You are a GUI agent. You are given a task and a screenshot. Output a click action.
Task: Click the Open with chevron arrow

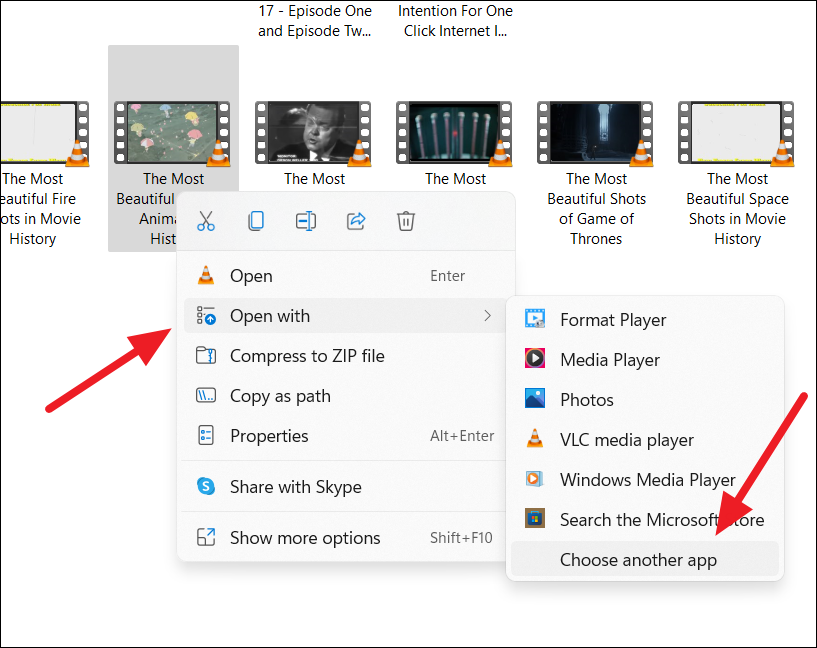coord(487,316)
